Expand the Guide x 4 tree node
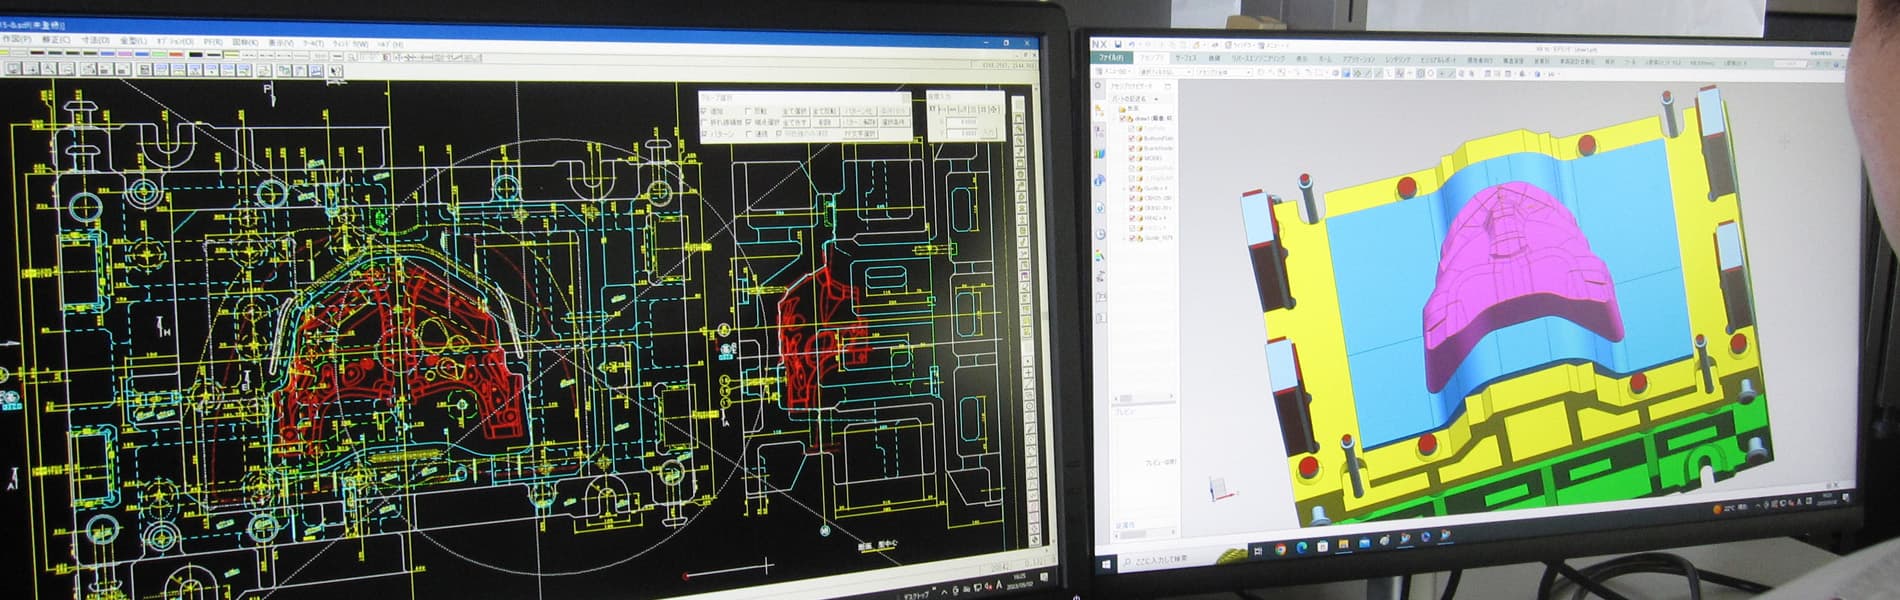Viewport: 1900px width, 600px height. [1123, 188]
